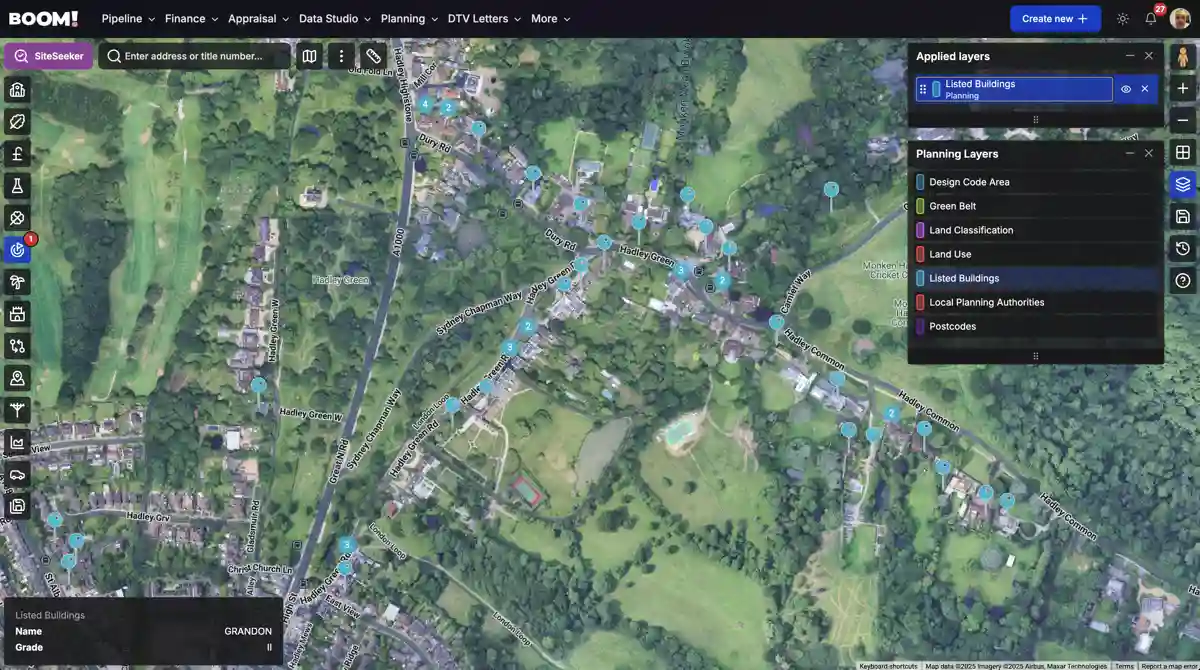Open the three-dot options menu

pos(342,57)
